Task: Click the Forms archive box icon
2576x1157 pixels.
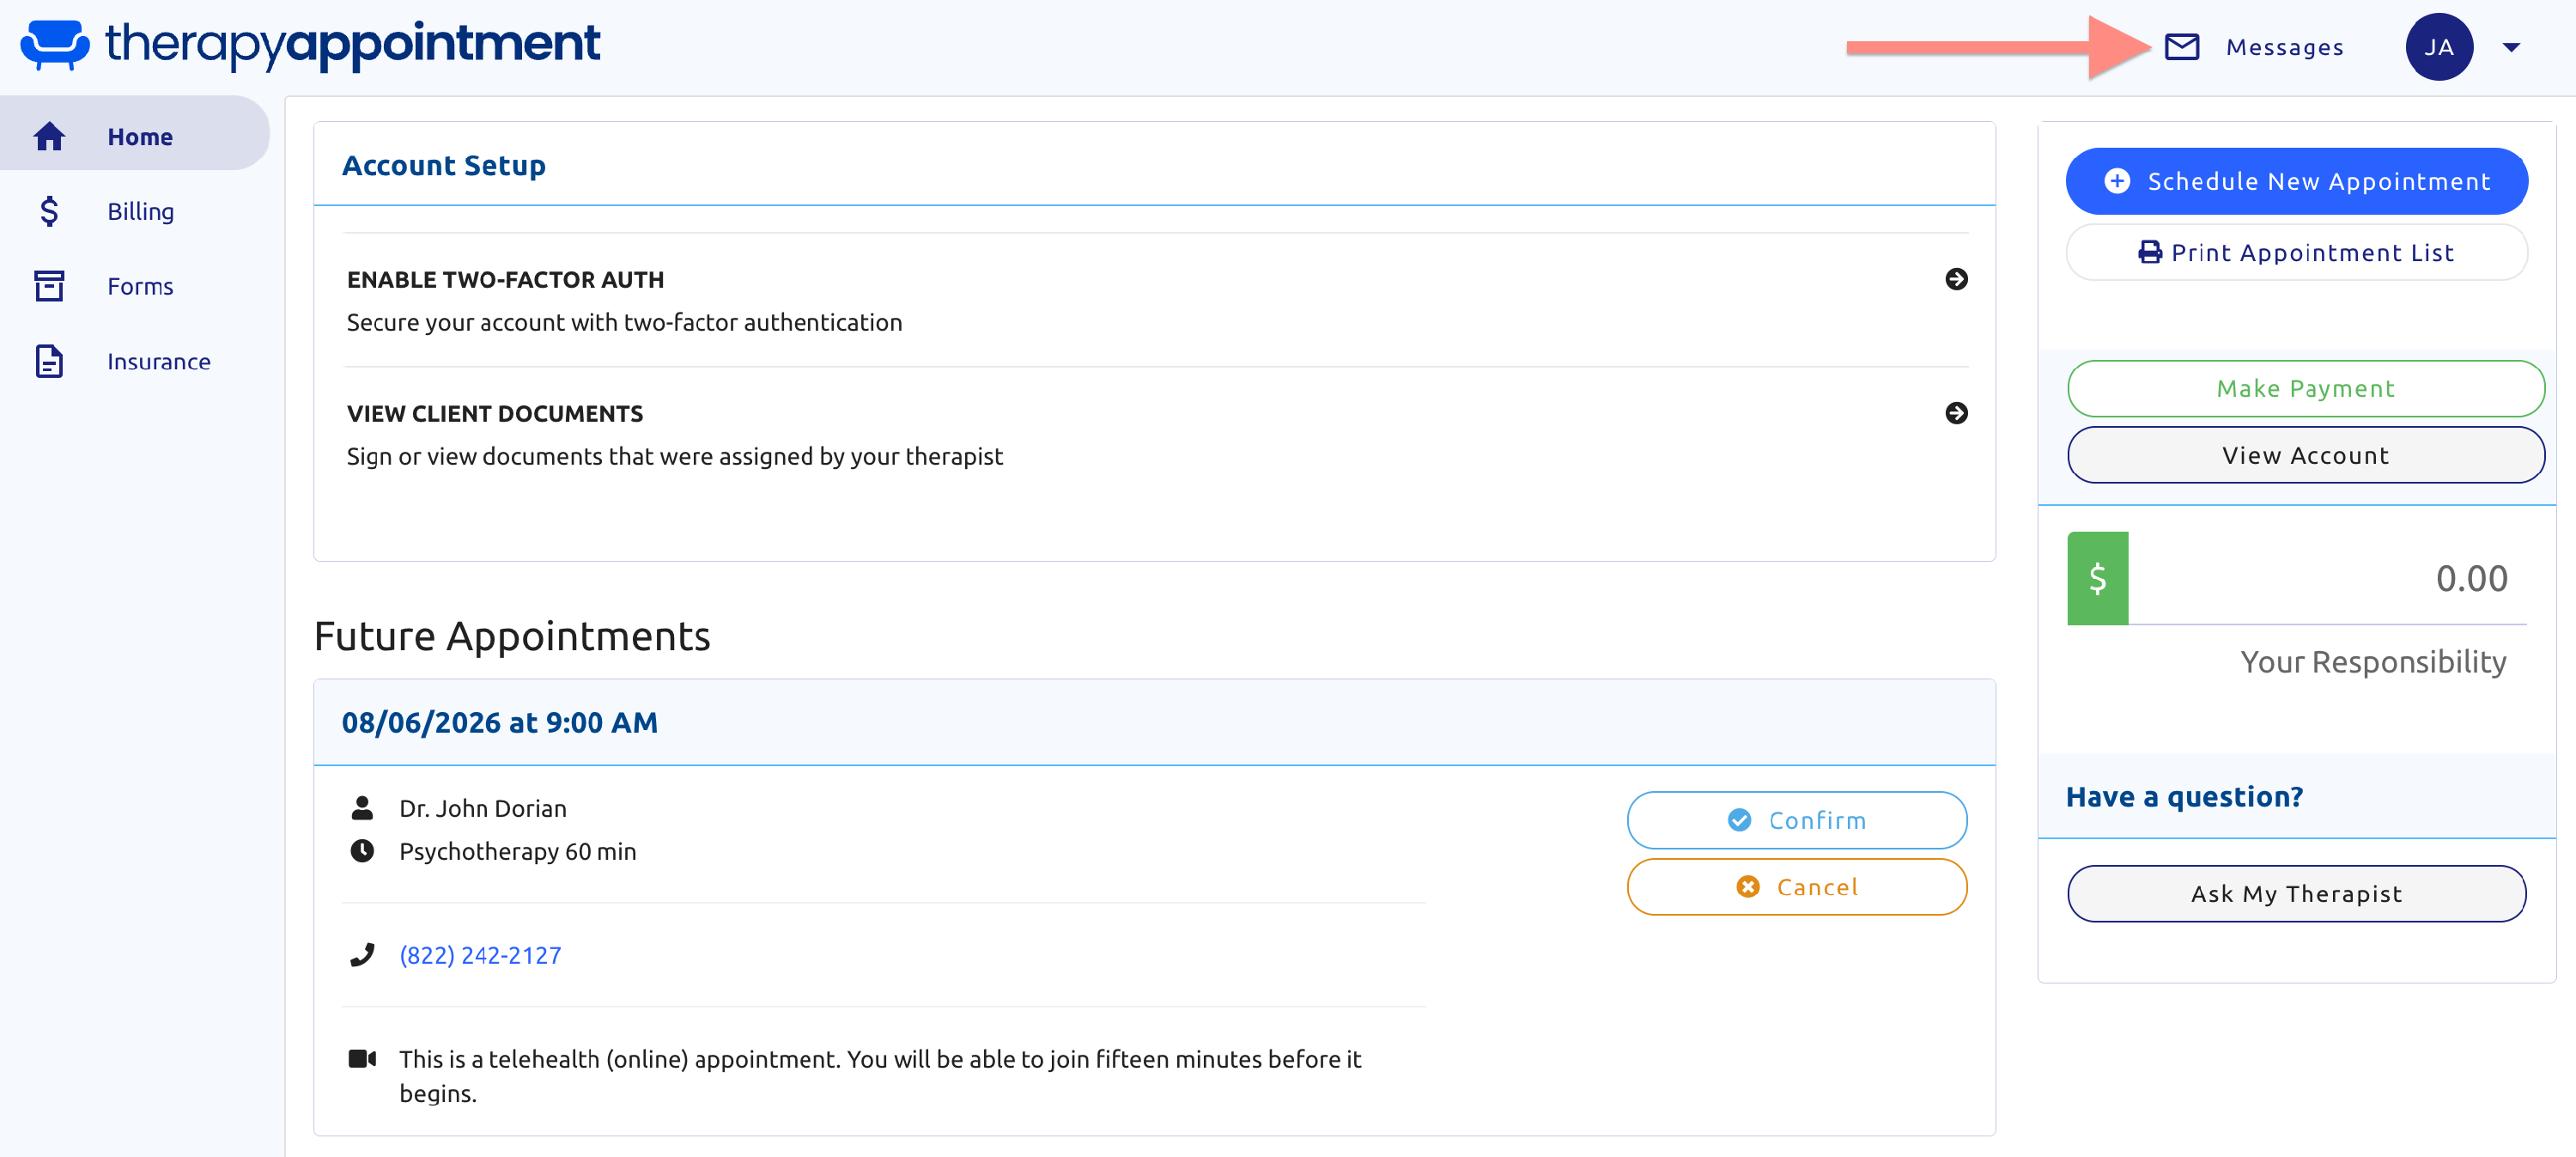Action: pyautogui.click(x=49, y=286)
